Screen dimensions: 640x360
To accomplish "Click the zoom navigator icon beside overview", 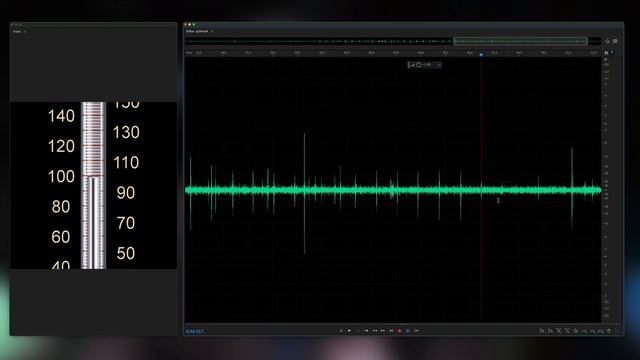I will (607, 41).
